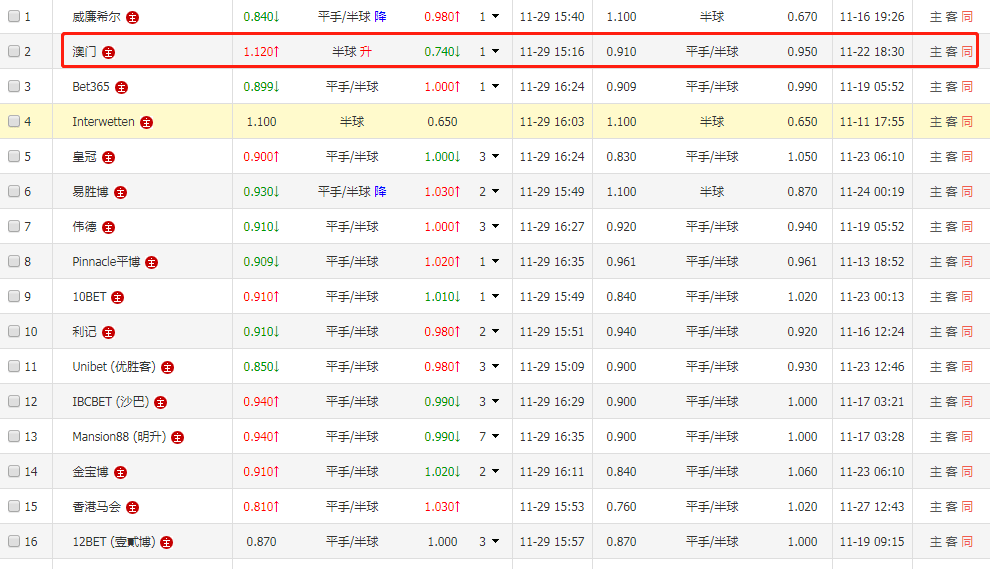Click the red 主 icon beside 金宝博
Image resolution: width=990 pixels, height=569 pixels.
(x=121, y=472)
